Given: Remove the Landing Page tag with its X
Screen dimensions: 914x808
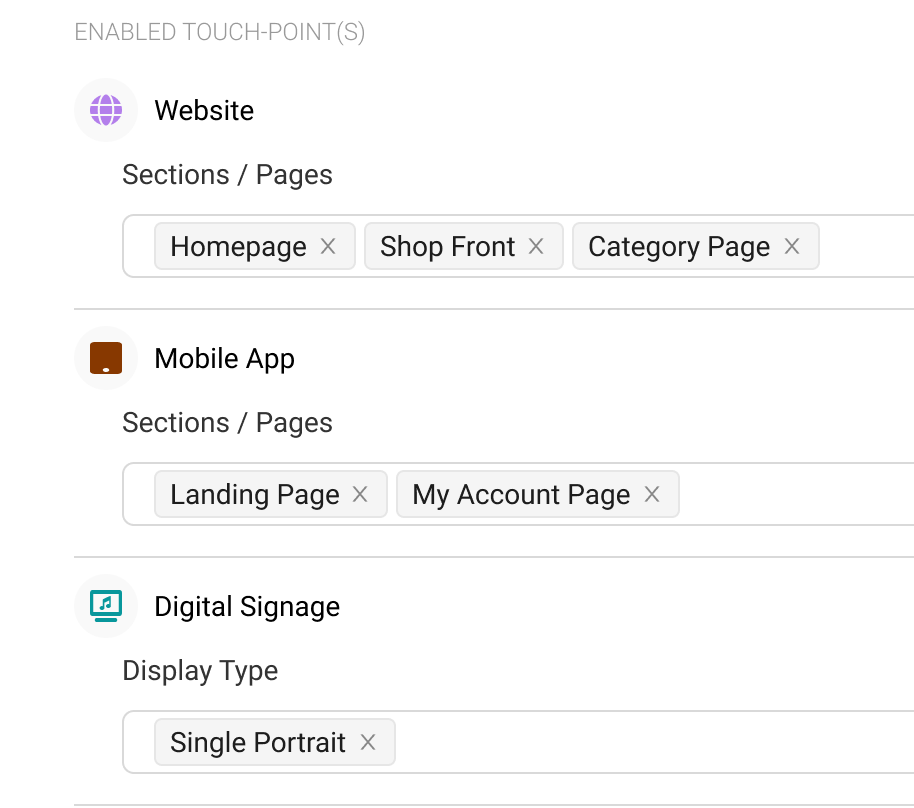Looking at the screenshot, I should [x=360, y=494].
